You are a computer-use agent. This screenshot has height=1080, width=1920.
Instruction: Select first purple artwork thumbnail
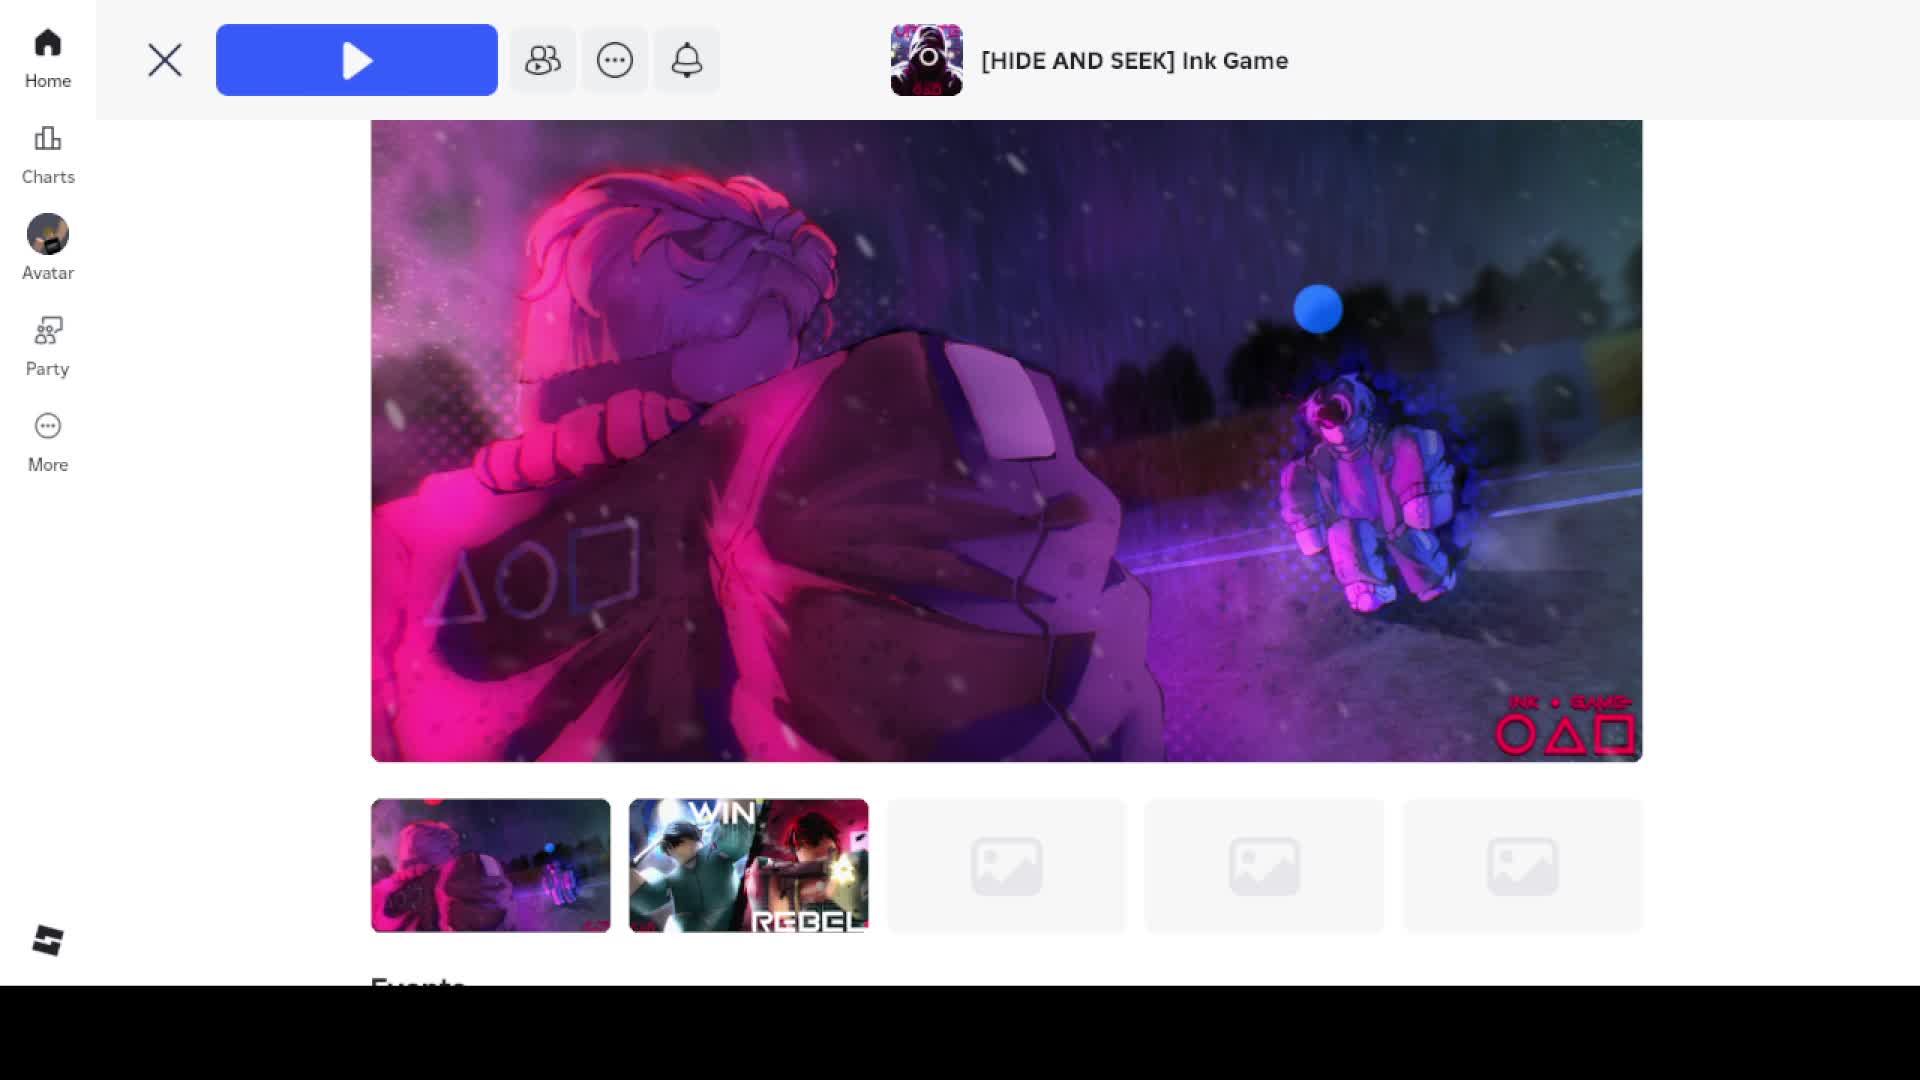pos(490,865)
